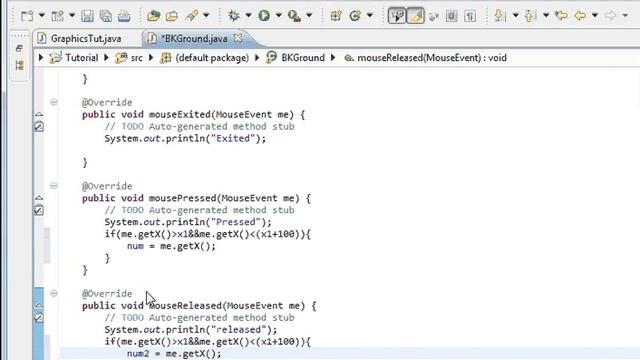Click the Run External Tools icon
Viewport: 640px width, 360px height.
click(x=294, y=16)
